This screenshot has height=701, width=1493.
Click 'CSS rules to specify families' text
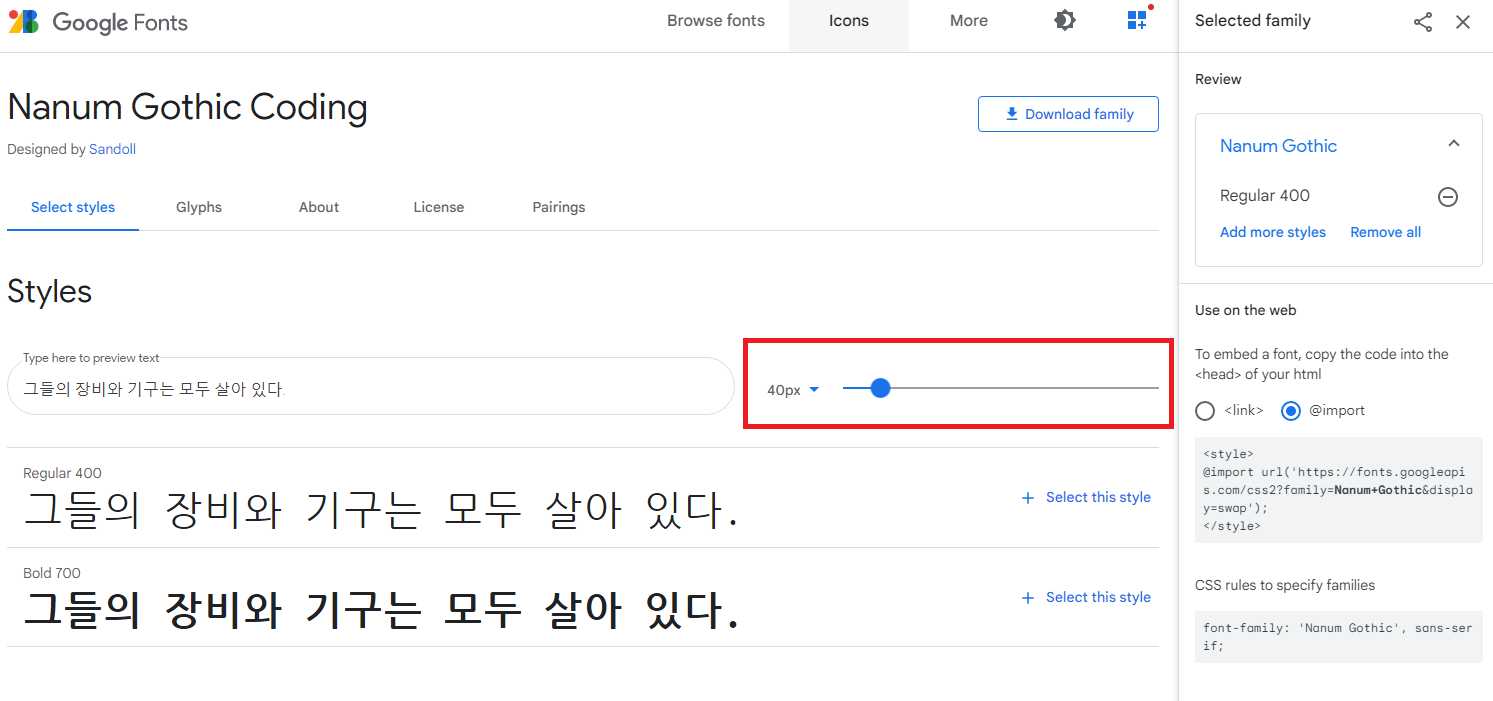tap(1285, 585)
